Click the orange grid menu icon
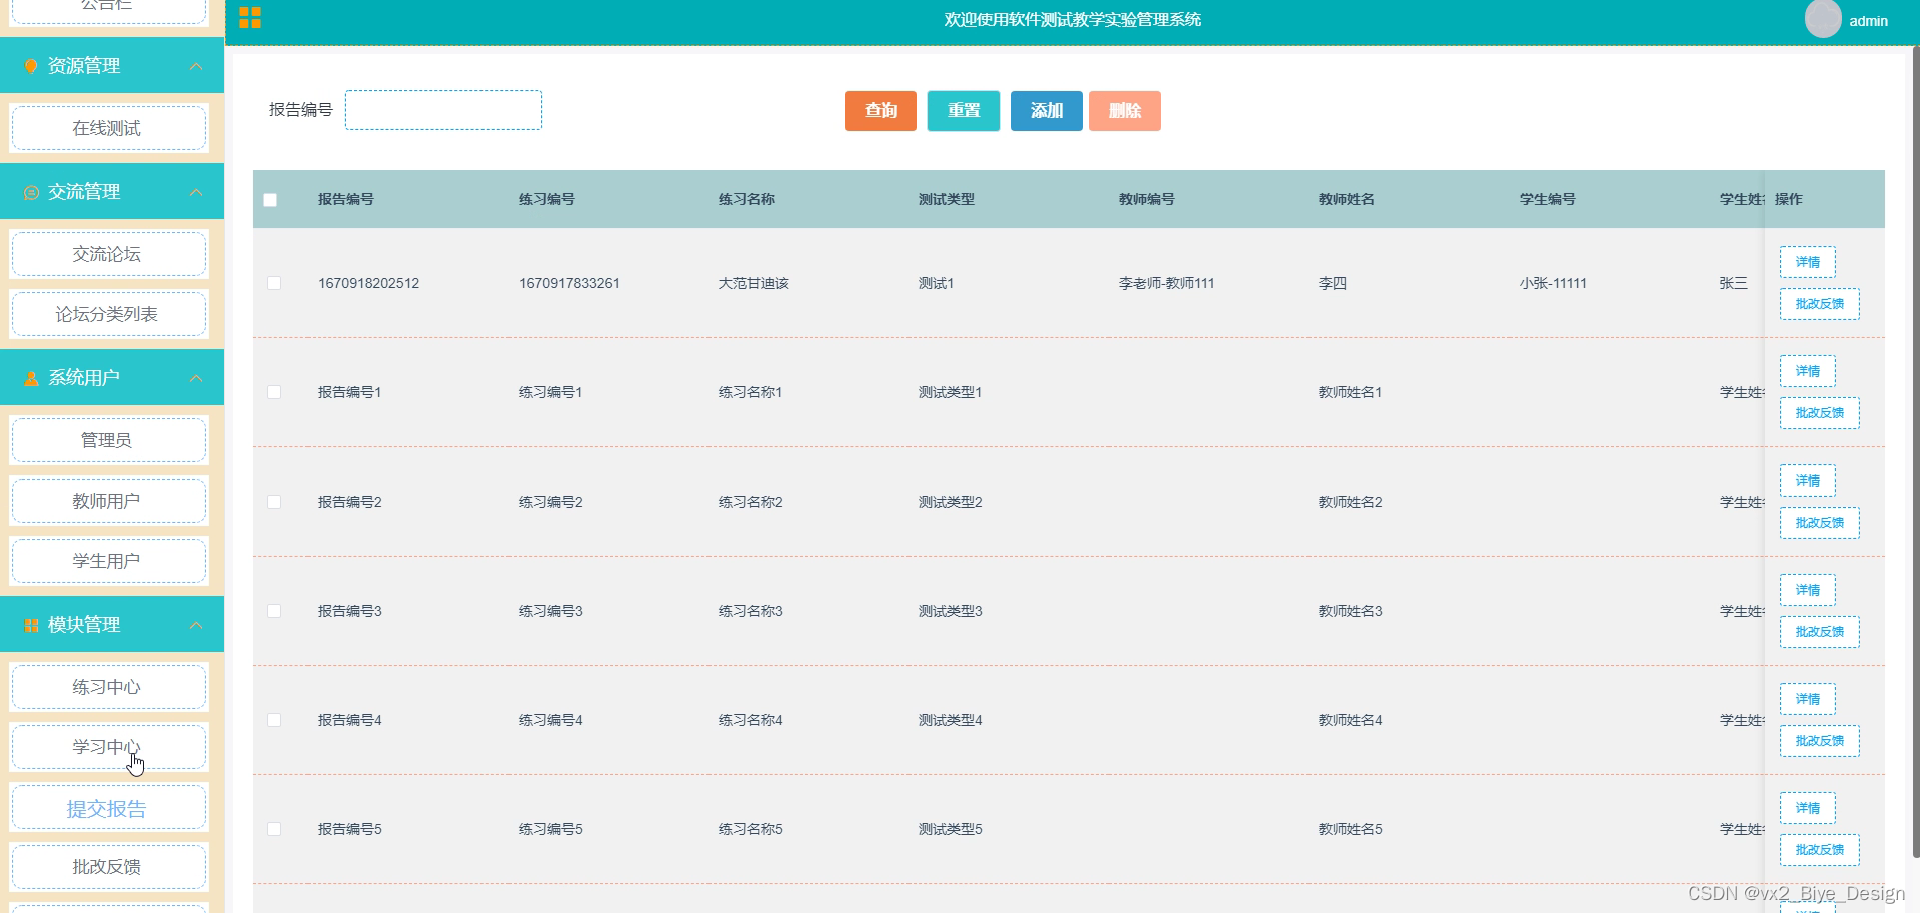1920x913 pixels. point(250,17)
